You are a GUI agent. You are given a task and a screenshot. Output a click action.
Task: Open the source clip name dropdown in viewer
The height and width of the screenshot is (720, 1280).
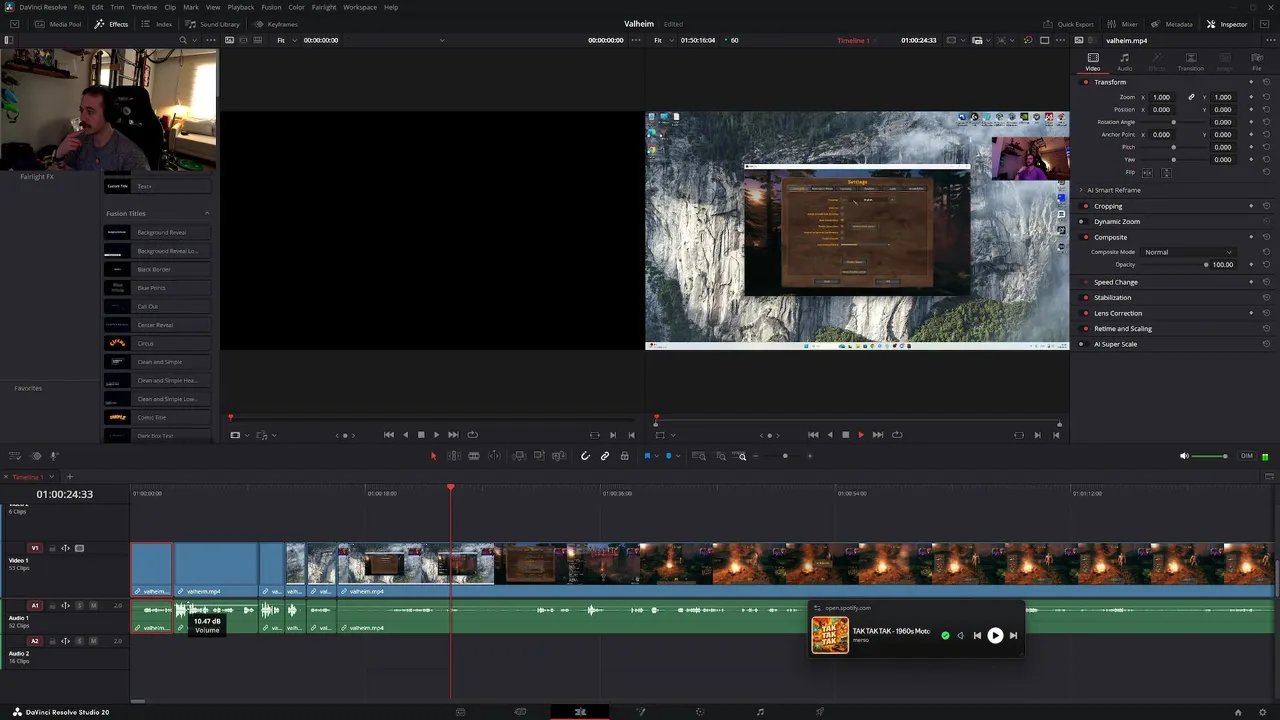[x=442, y=40]
